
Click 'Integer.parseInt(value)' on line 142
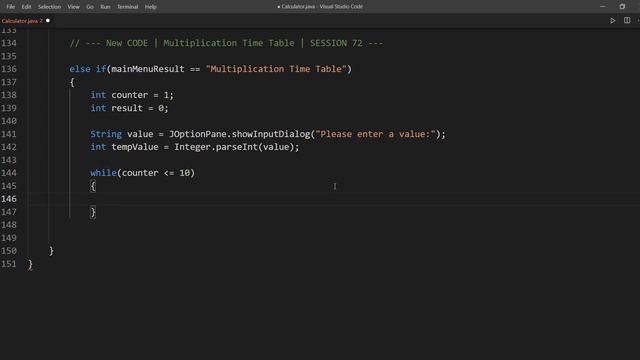point(234,147)
